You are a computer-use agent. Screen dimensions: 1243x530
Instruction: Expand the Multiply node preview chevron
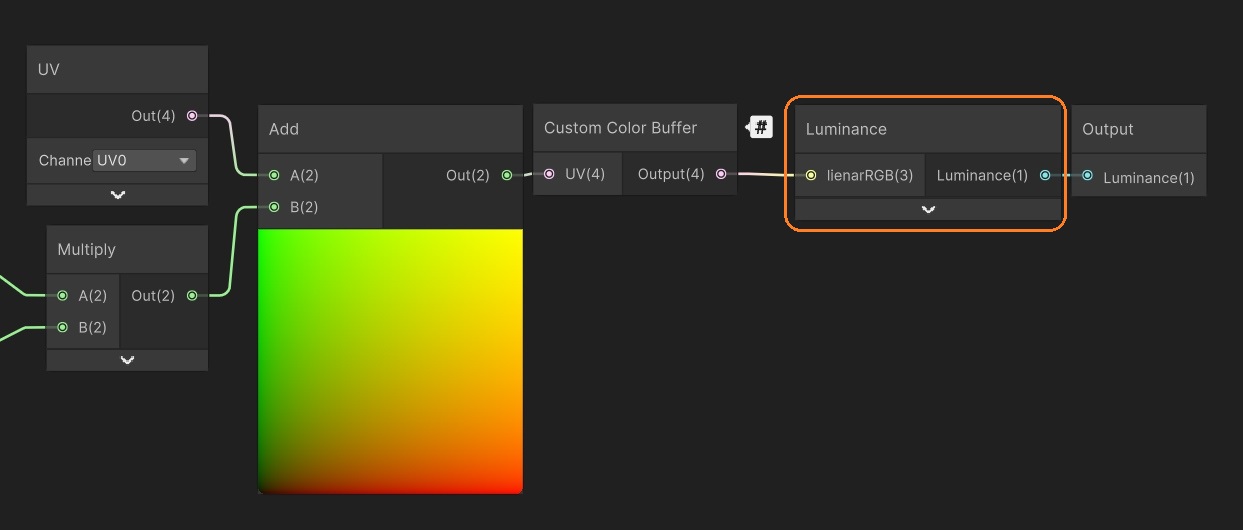[x=127, y=360]
